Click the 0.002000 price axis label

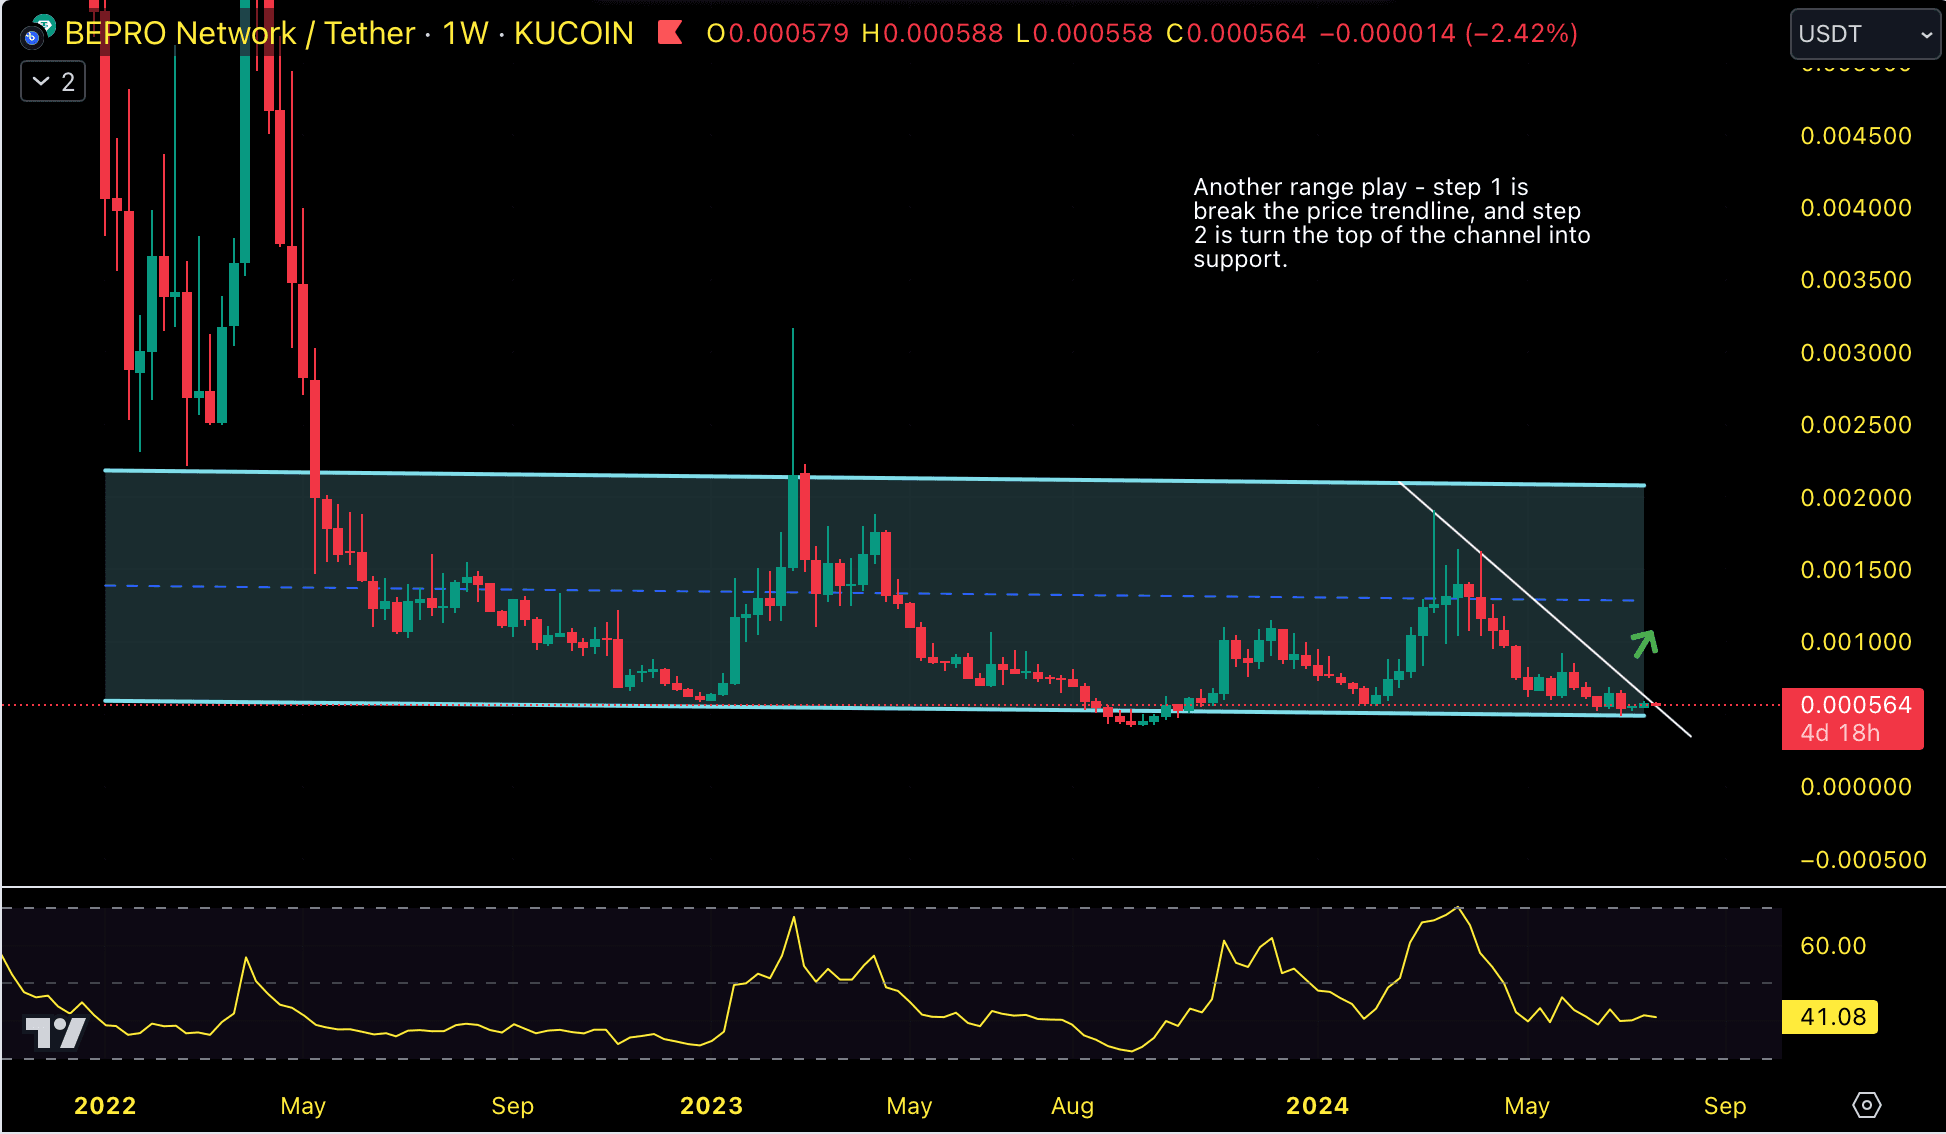click(1856, 498)
